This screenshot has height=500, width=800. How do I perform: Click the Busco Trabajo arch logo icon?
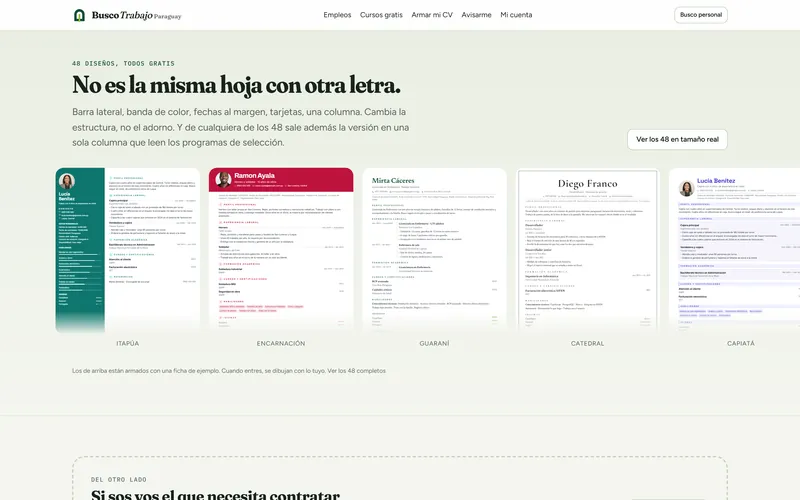(x=79, y=15)
